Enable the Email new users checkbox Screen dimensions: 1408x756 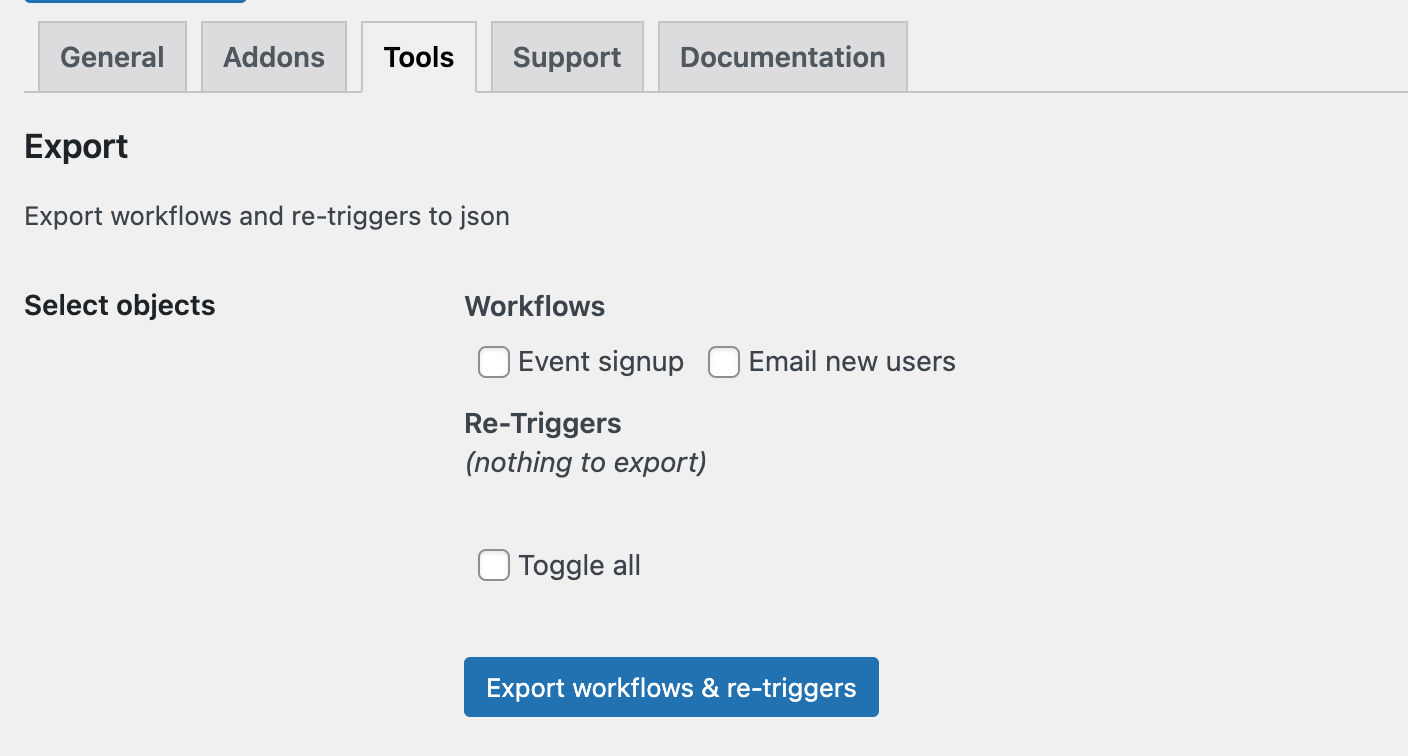pos(724,362)
